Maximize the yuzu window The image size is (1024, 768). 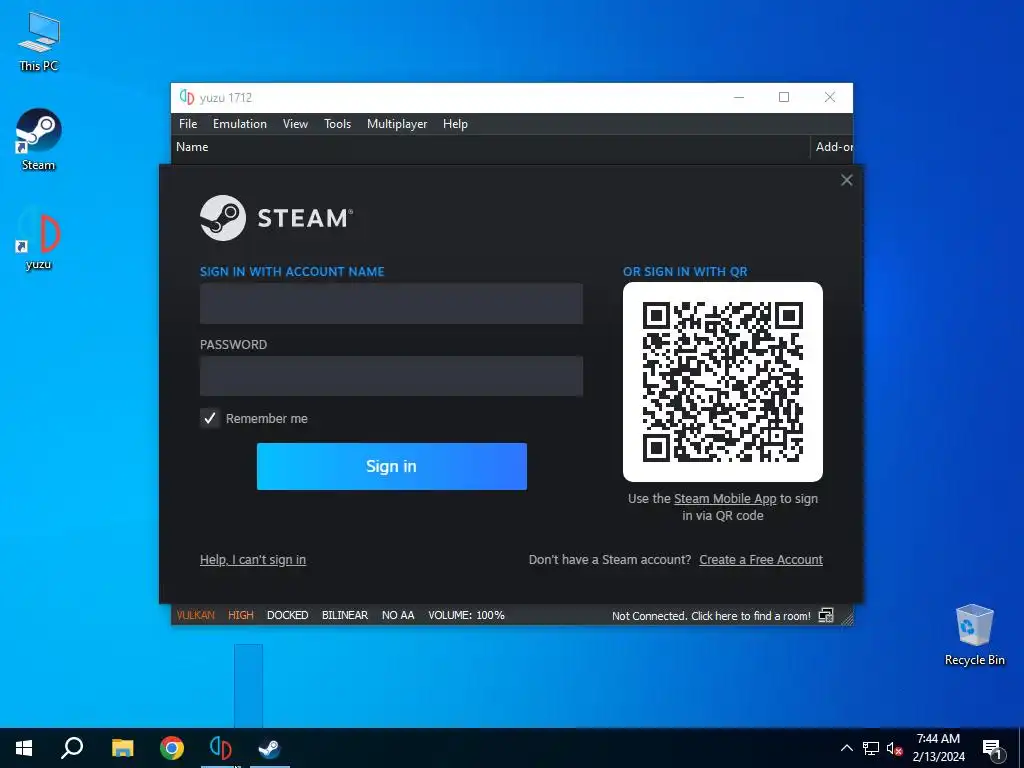pos(784,97)
